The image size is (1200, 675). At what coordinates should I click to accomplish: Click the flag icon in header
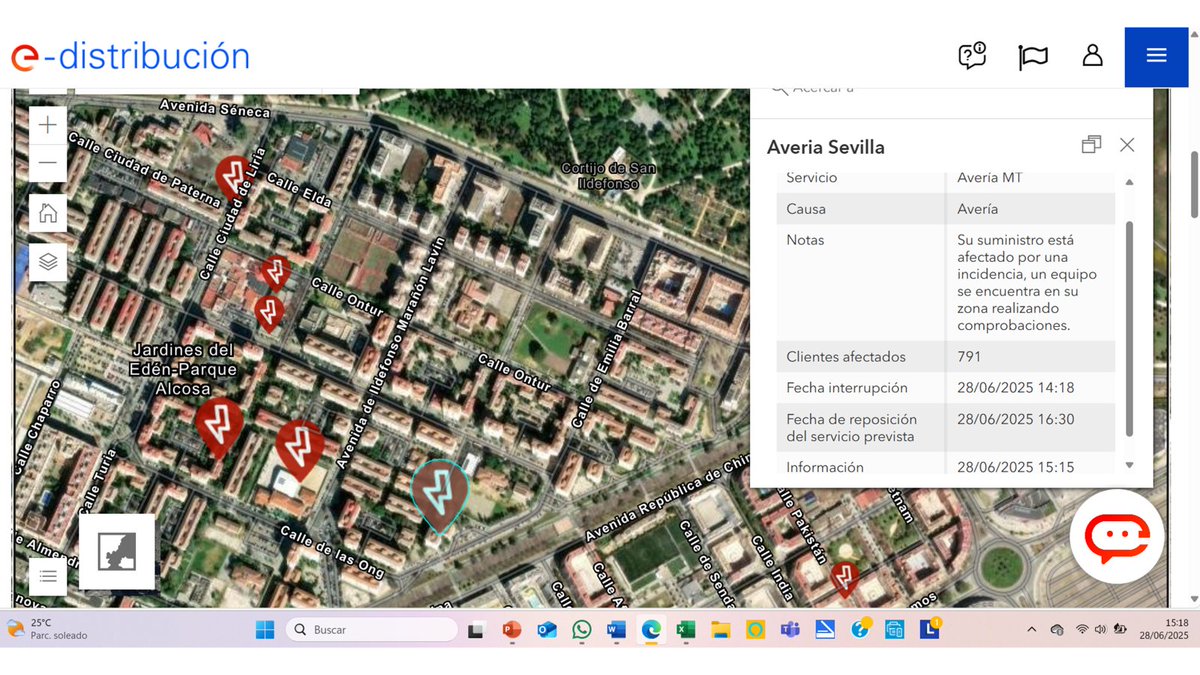[1033, 57]
